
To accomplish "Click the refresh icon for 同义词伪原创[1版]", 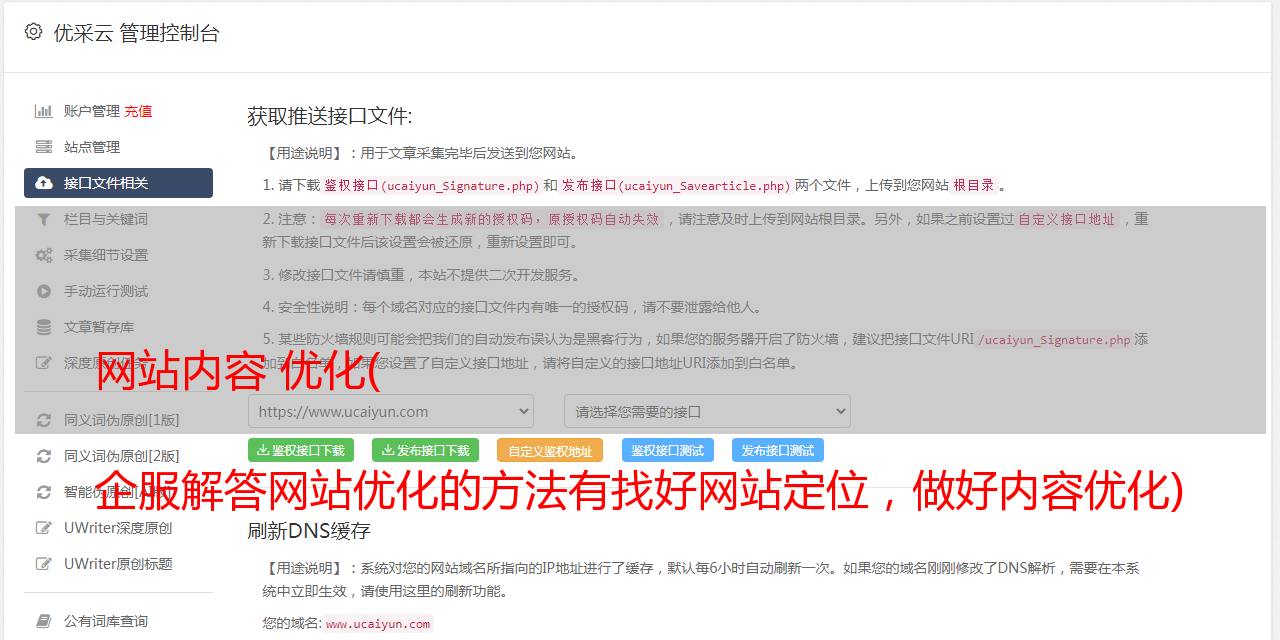I will (44, 420).
